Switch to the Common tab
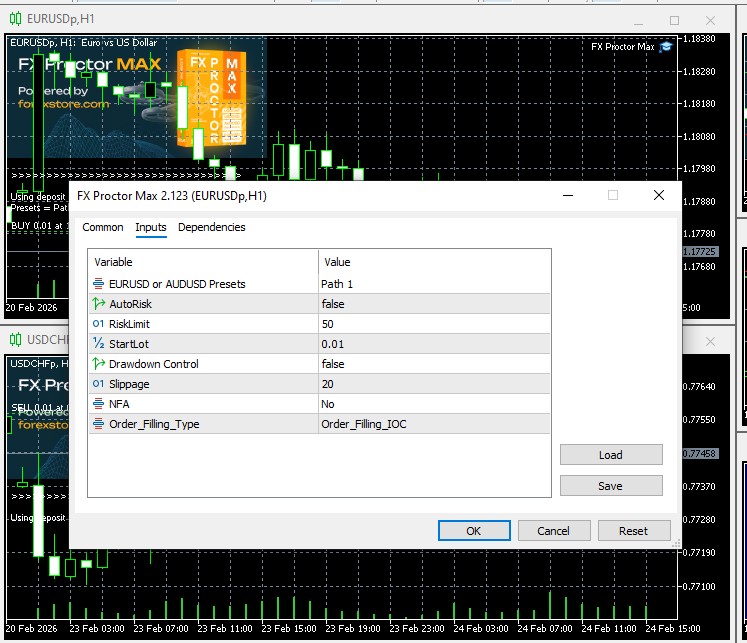 pos(103,227)
